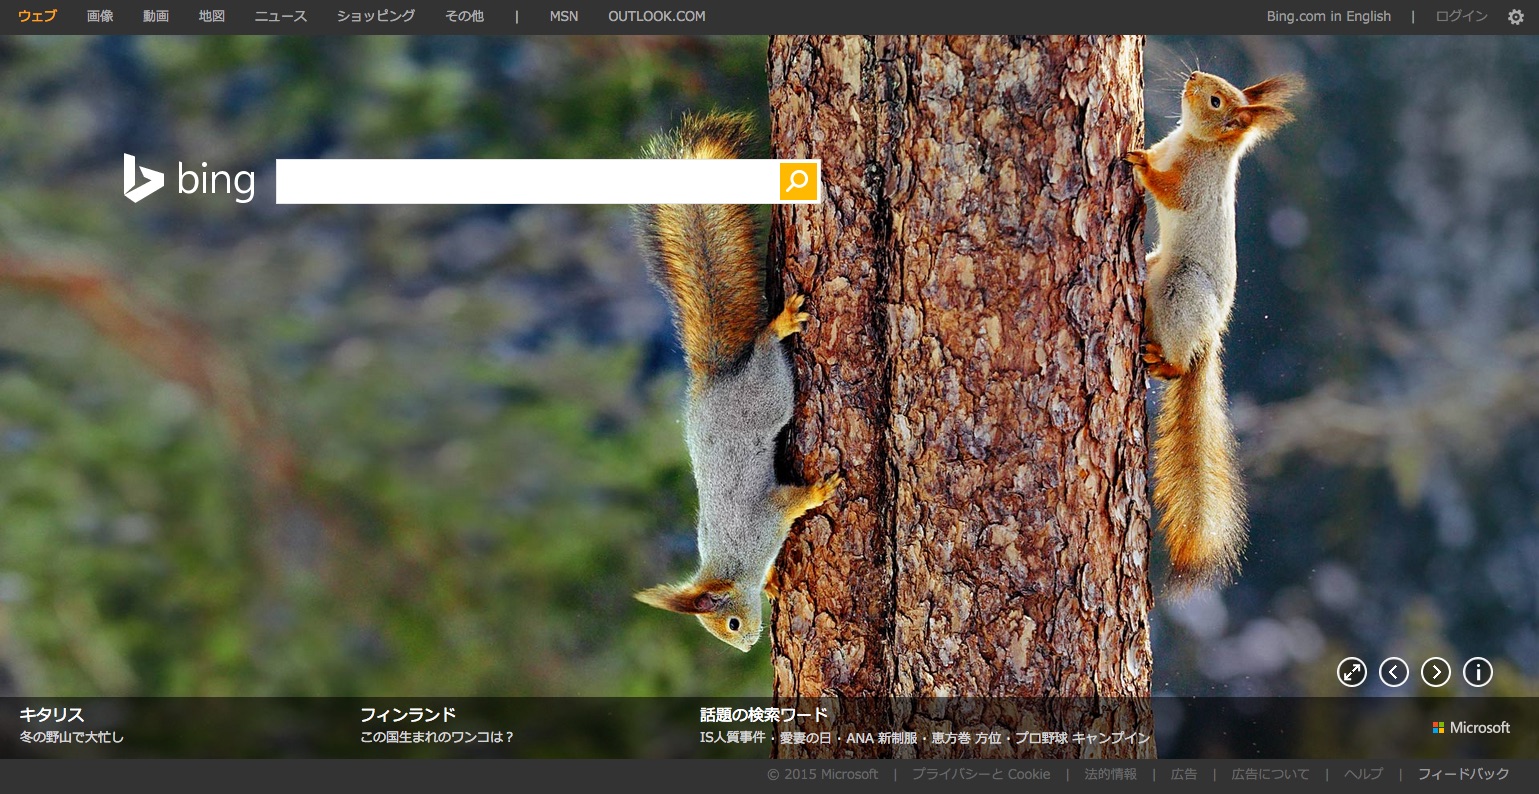
Task: Go to next background image arrow
Action: pos(1435,672)
